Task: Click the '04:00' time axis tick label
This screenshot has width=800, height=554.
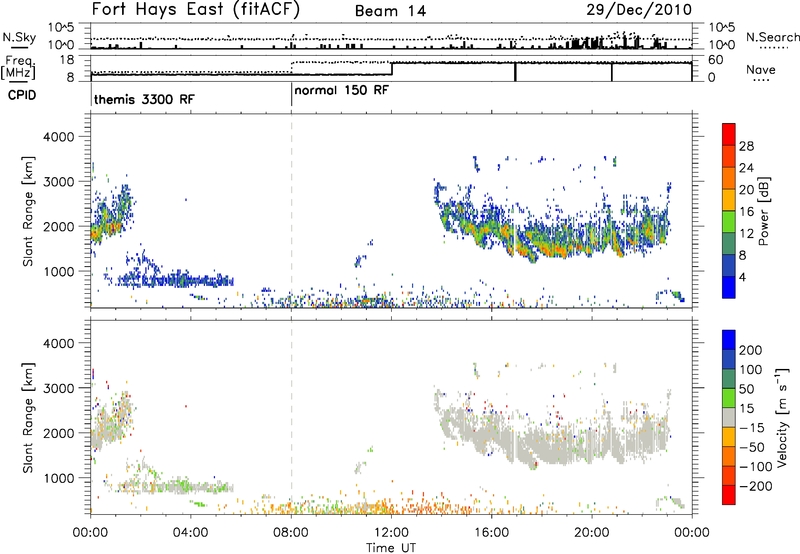Action: (x=191, y=533)
